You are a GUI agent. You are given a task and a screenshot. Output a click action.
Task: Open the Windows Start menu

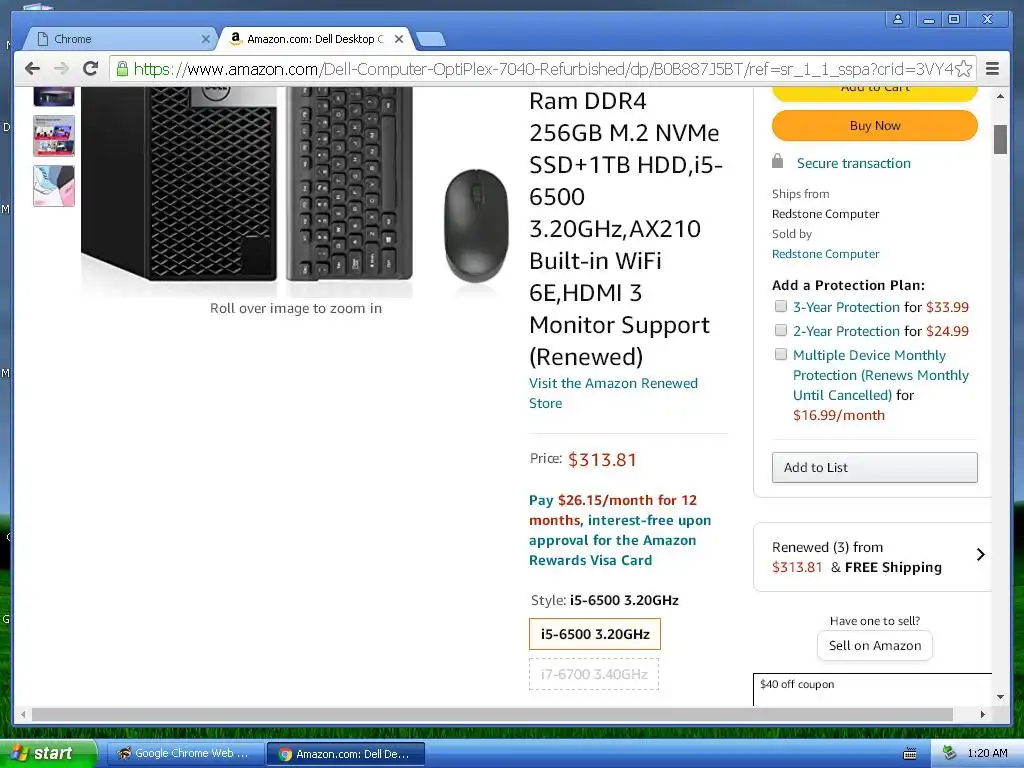coord(48,753)
